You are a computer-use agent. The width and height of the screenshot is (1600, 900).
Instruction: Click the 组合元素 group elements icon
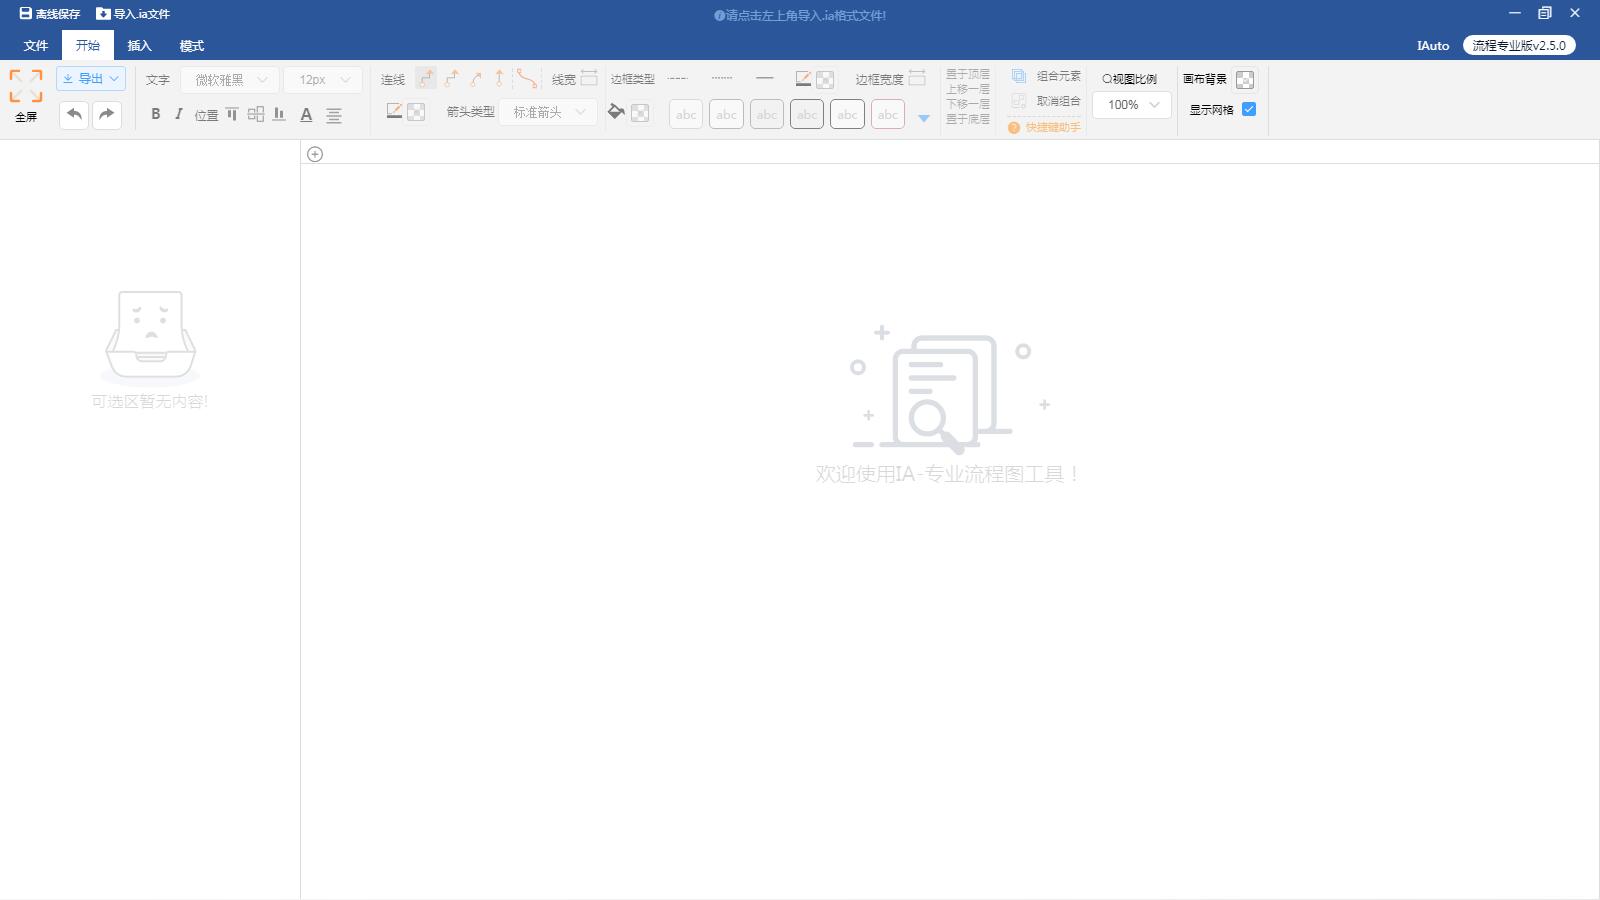tap(1019, 75)
